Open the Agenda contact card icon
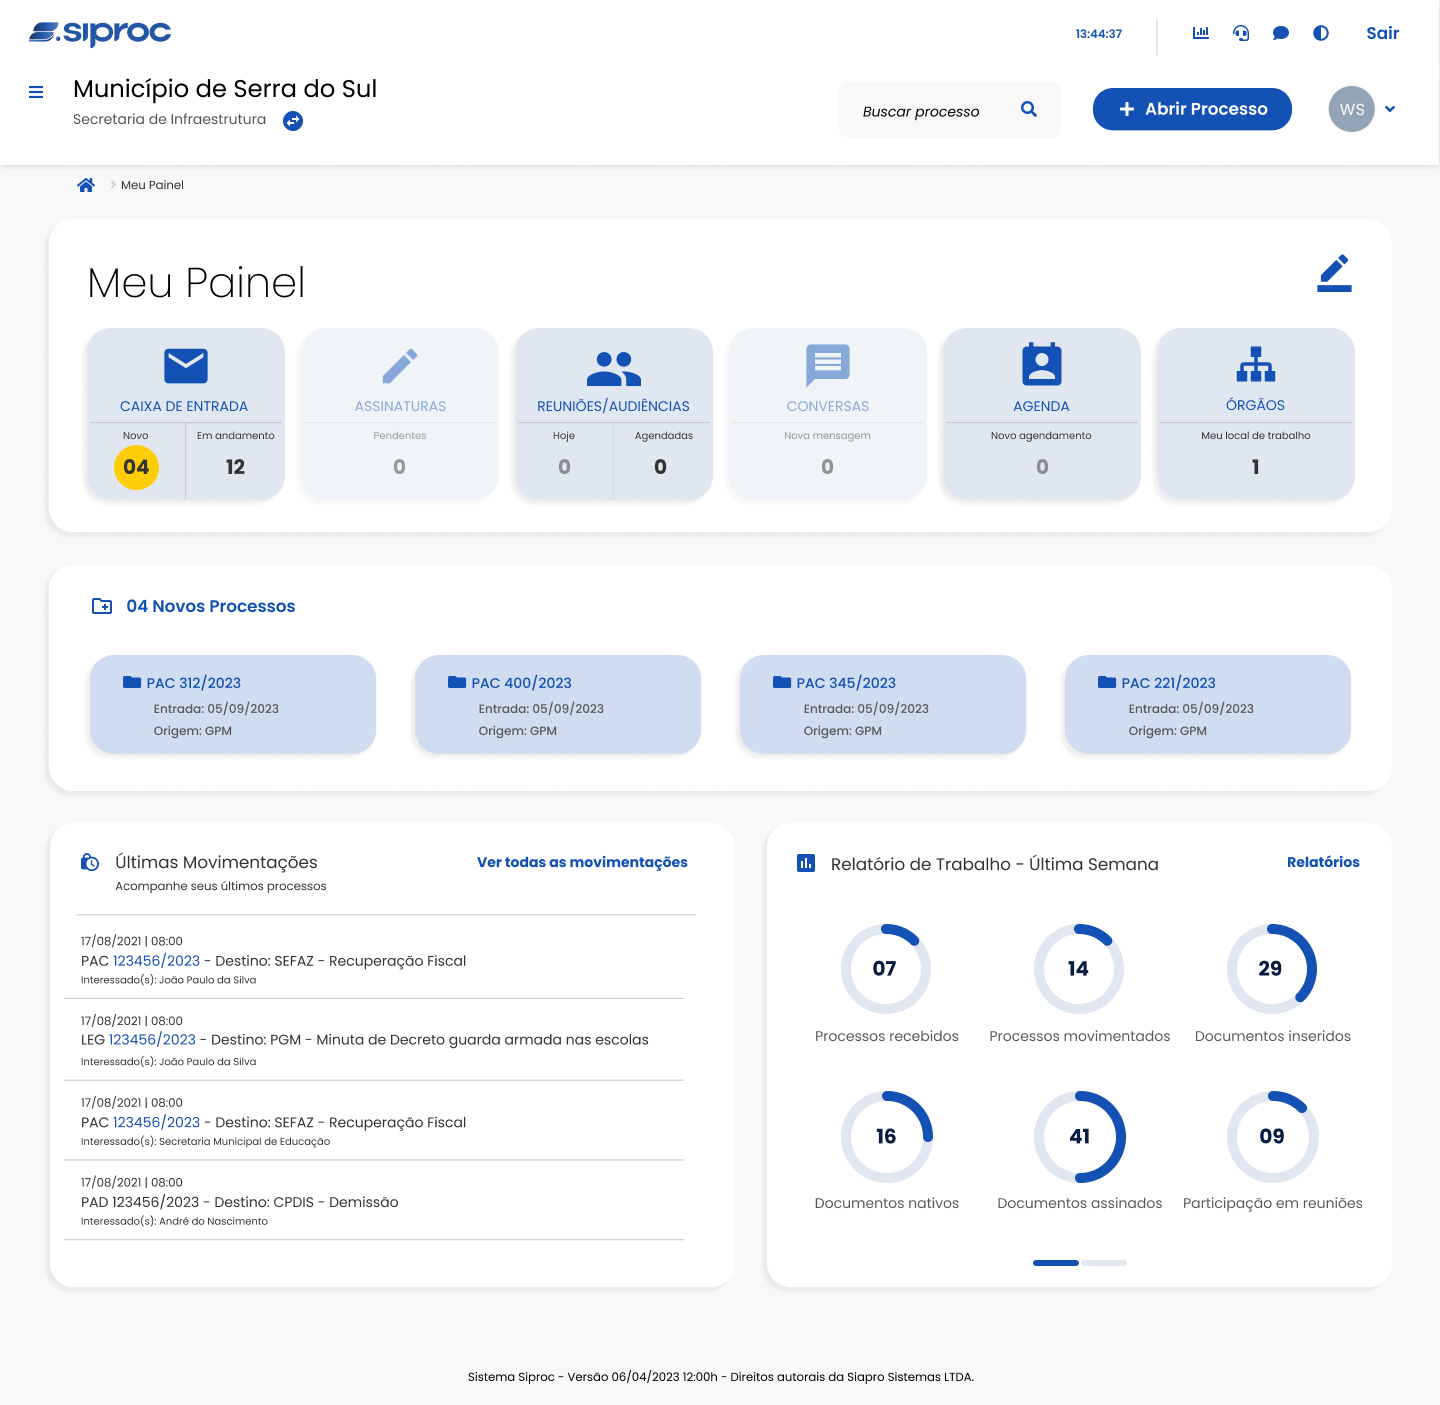Screen dimensions: 1440x1405 [1041, 365]
